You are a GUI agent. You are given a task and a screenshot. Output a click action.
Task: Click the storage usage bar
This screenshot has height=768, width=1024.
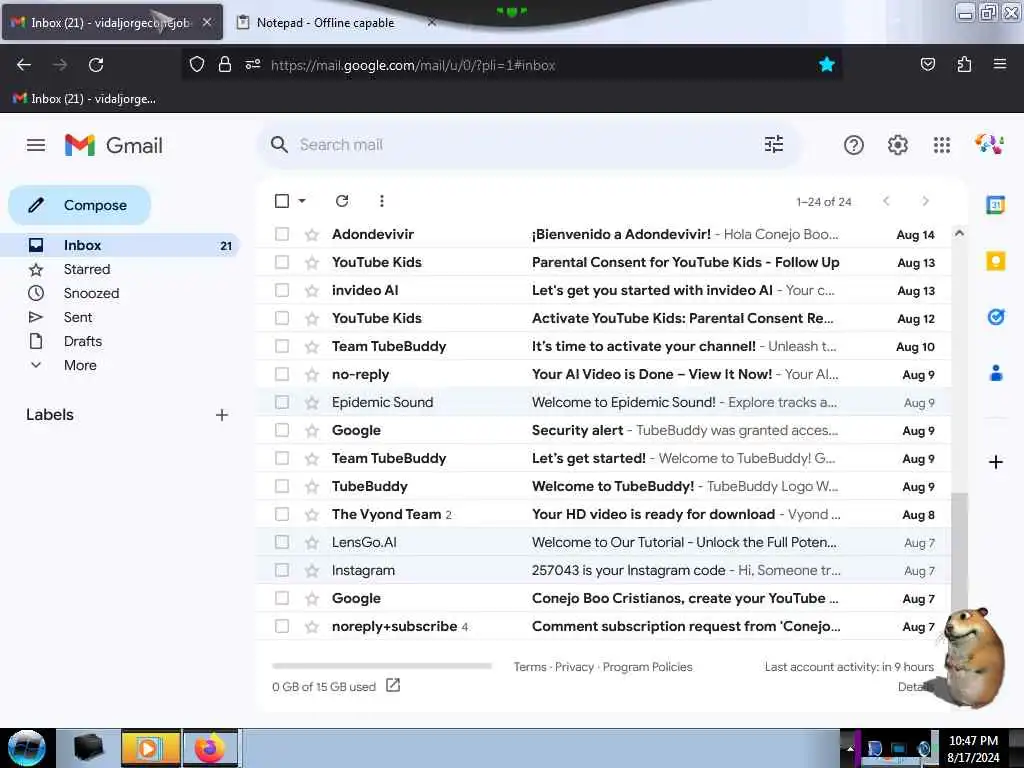[382, 665]
